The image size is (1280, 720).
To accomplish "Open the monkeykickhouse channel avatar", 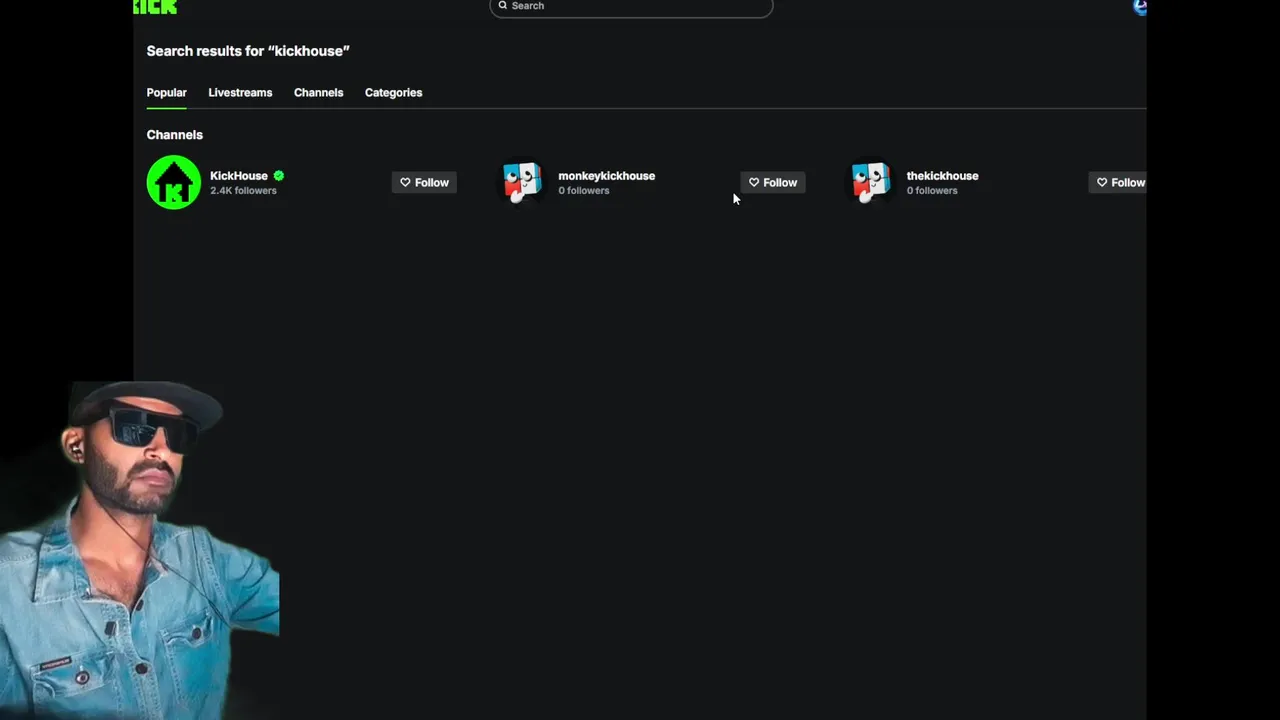I will [x=522, y=182].
